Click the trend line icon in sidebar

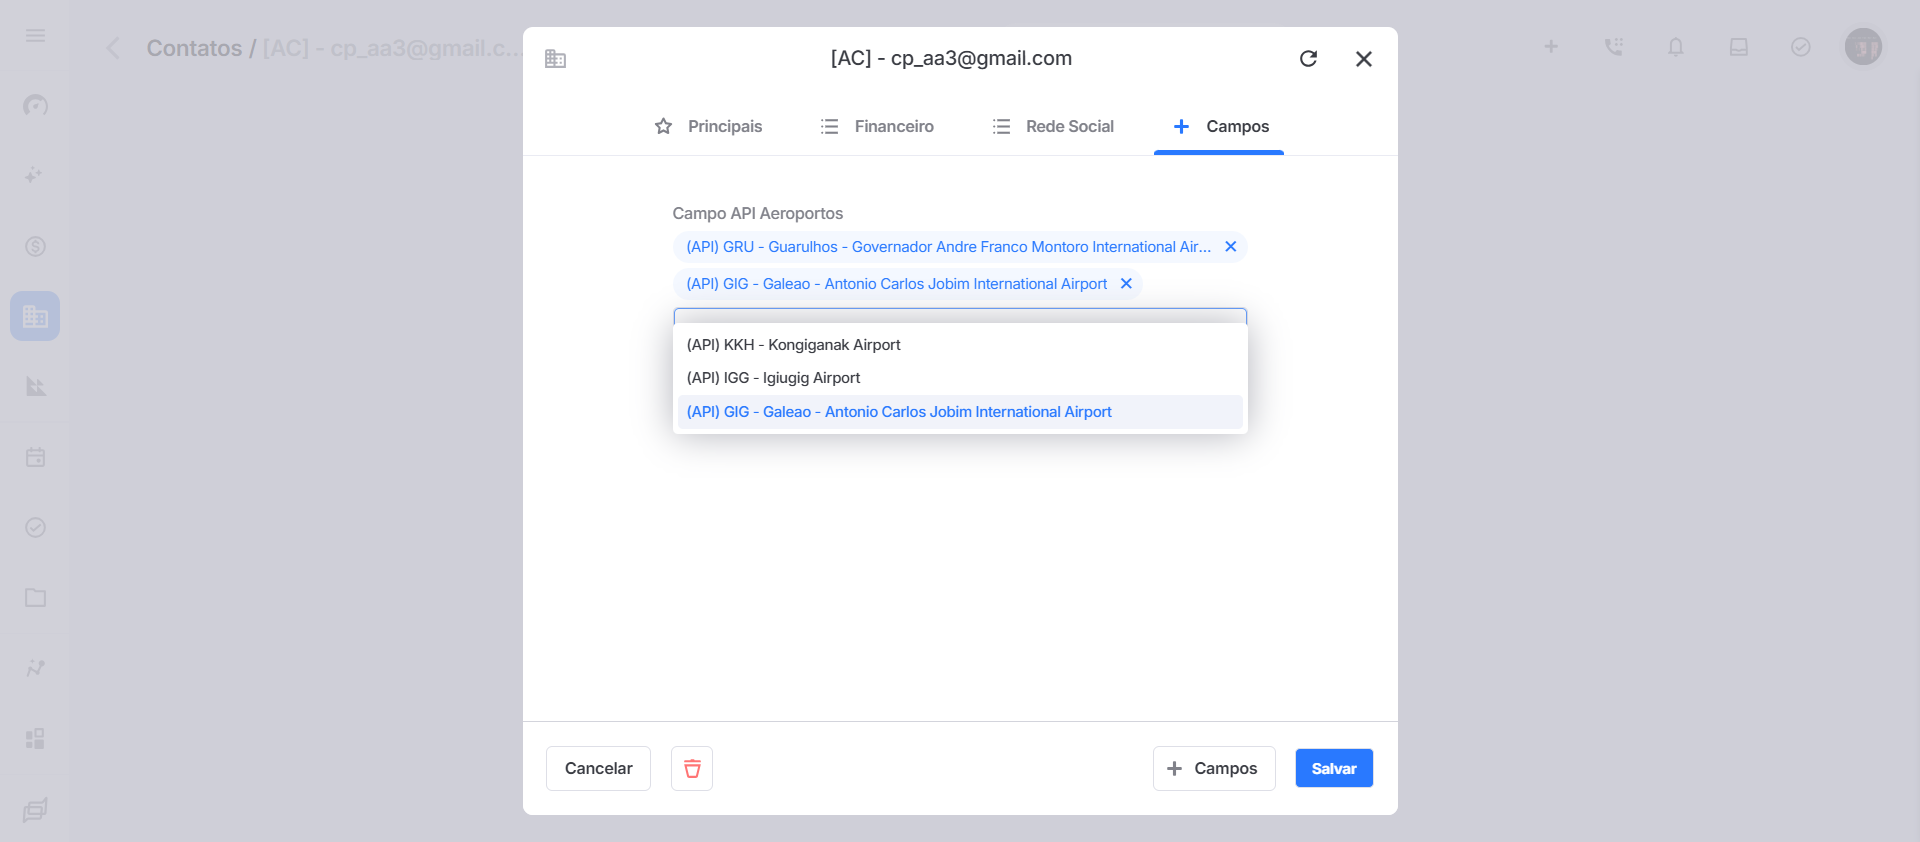[36, 668]
